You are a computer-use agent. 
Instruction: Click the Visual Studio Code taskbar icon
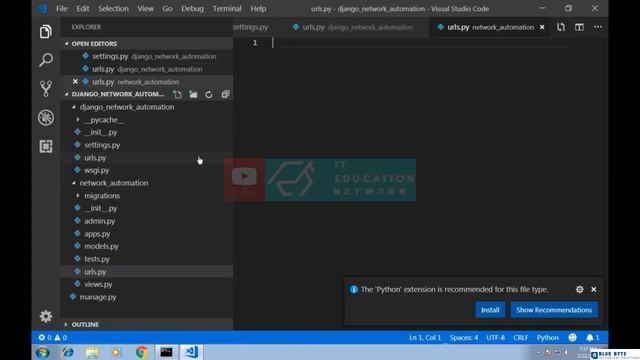point(191,352)
